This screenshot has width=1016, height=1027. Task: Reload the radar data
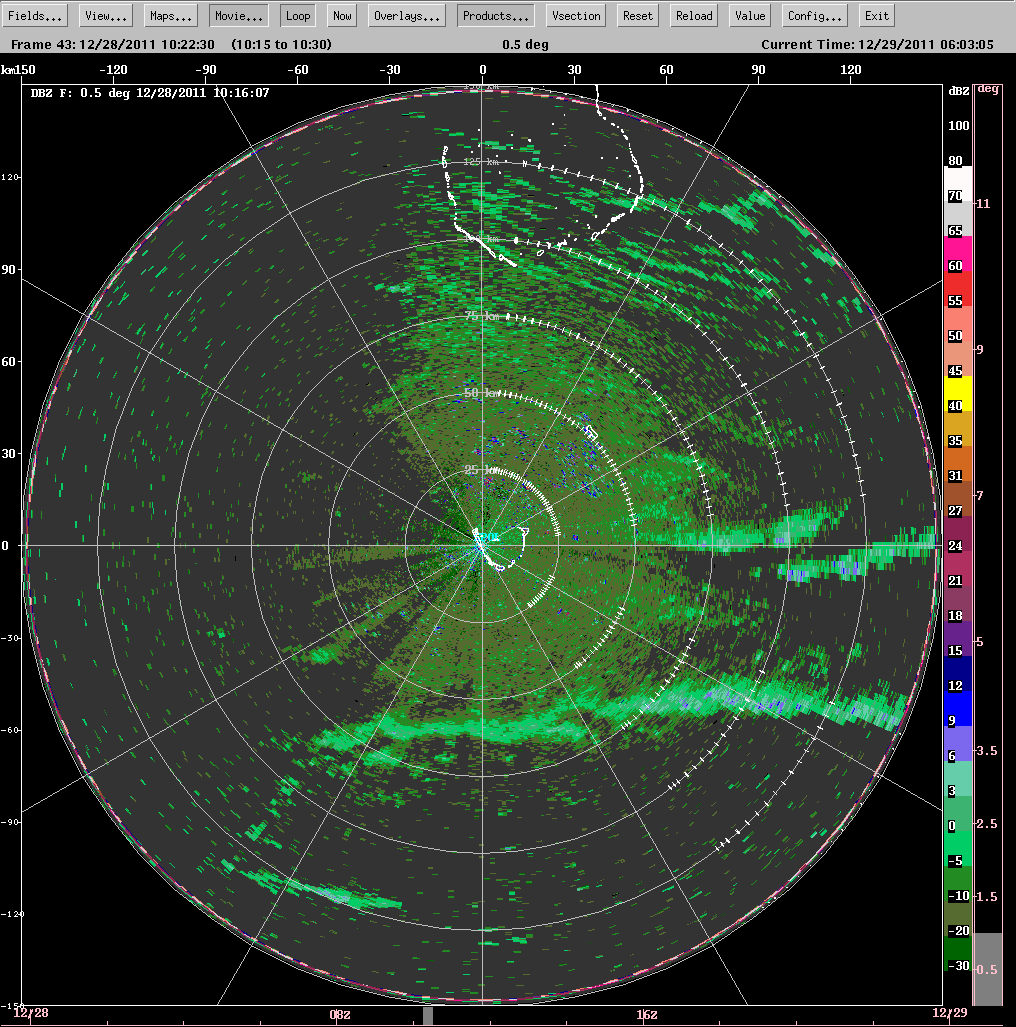[x=693, y=15]
